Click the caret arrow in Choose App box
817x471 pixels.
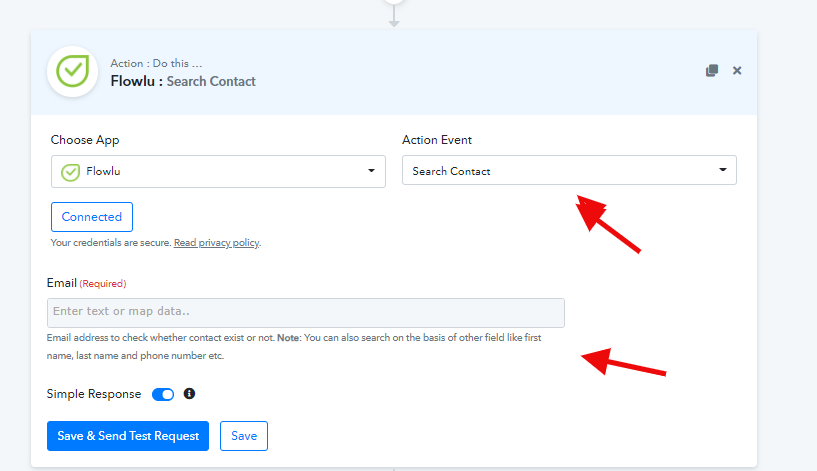point(372,171)
